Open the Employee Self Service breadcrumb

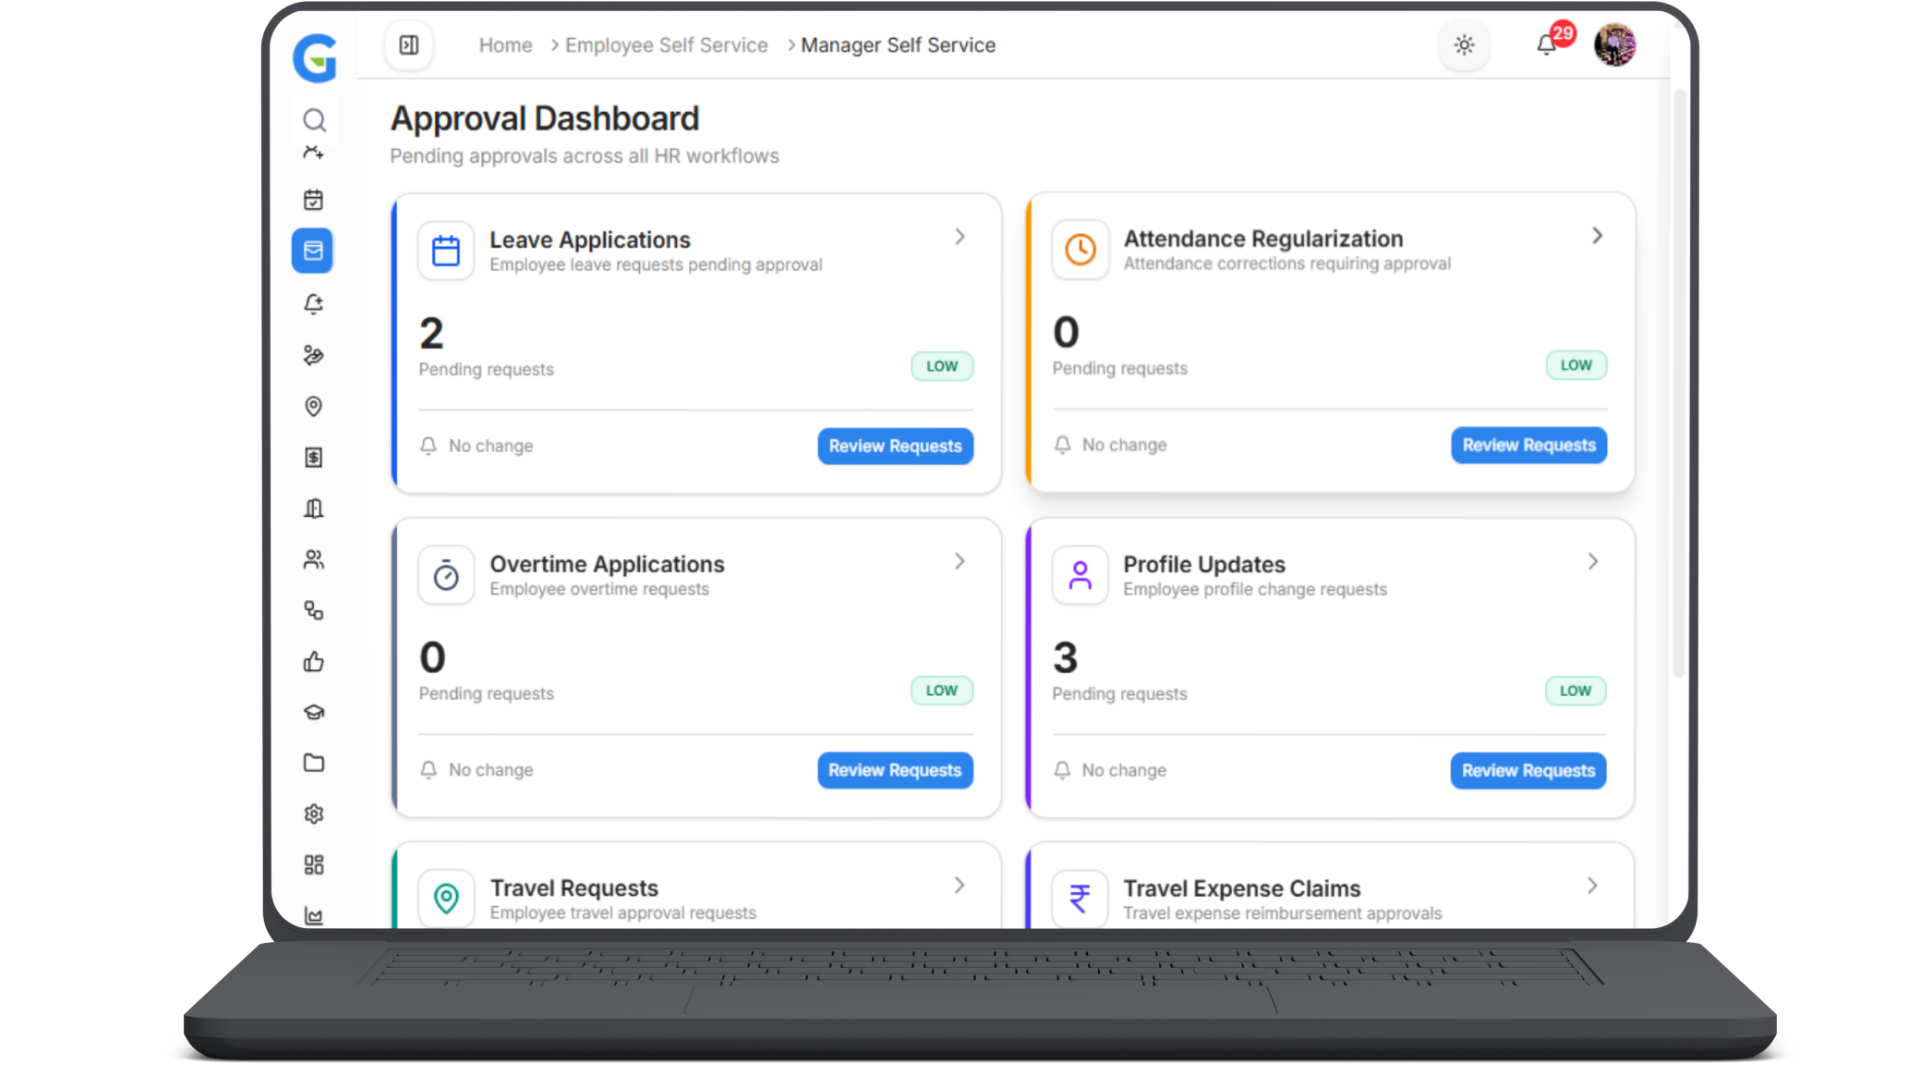tap(666, 45)
